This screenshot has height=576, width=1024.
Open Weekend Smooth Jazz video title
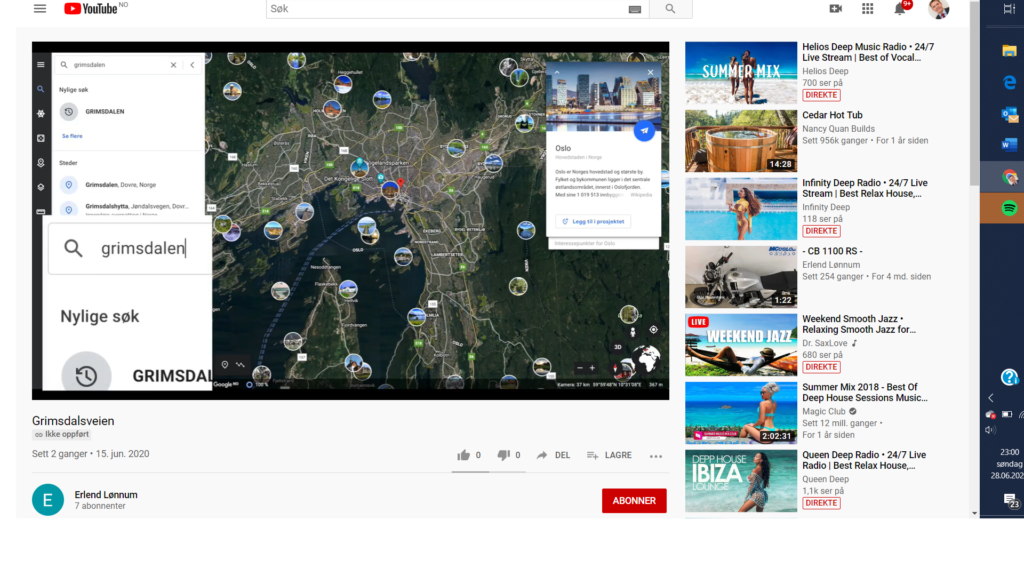click(x=859, y=324)
